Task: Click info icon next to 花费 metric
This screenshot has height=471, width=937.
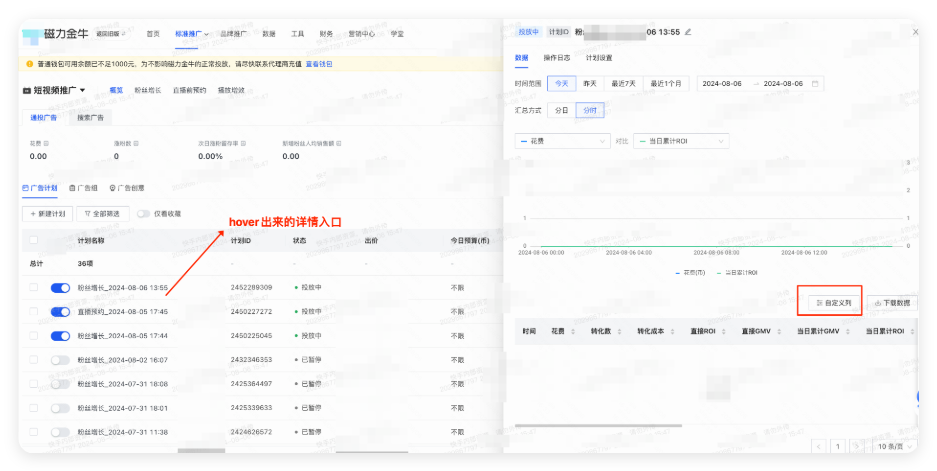Action: click(46, 143)
